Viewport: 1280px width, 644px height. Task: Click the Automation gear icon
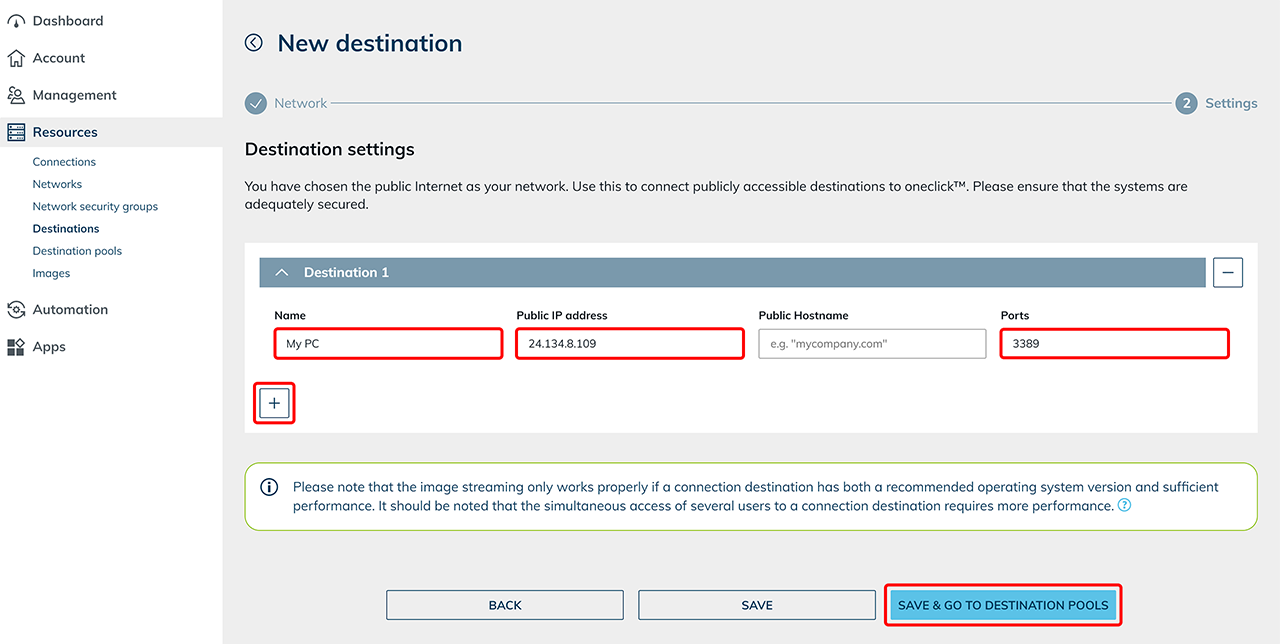16,310
